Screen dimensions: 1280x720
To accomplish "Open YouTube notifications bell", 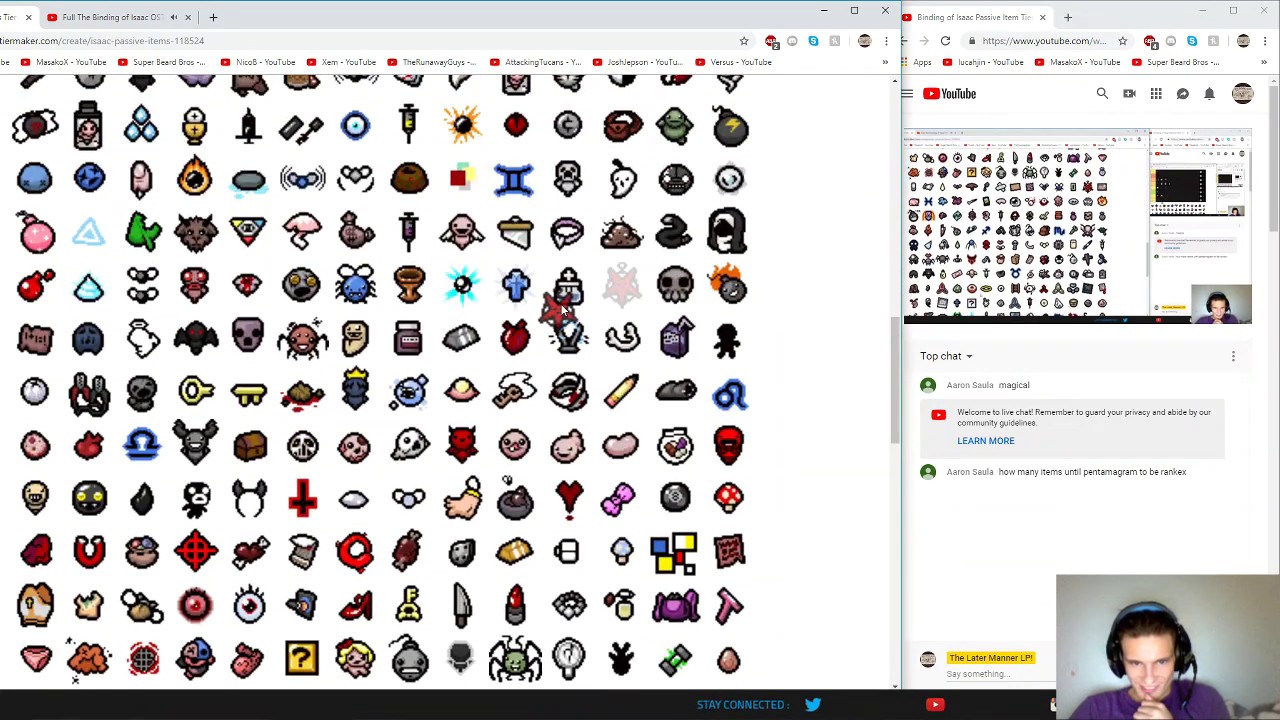I will [1209, 94].
